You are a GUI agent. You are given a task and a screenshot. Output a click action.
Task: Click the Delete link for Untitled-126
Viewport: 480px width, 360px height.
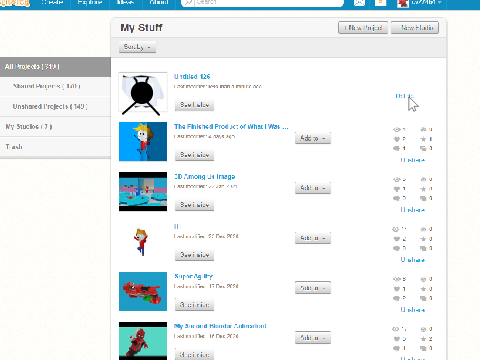click(x=404, y=96)
